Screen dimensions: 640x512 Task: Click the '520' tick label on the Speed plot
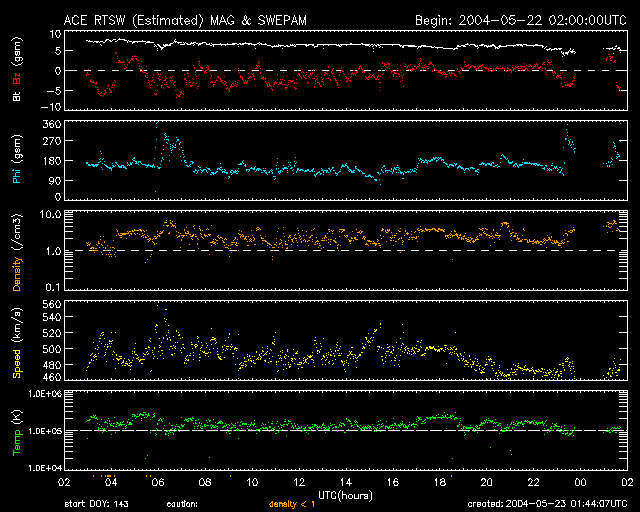point(52,333)
